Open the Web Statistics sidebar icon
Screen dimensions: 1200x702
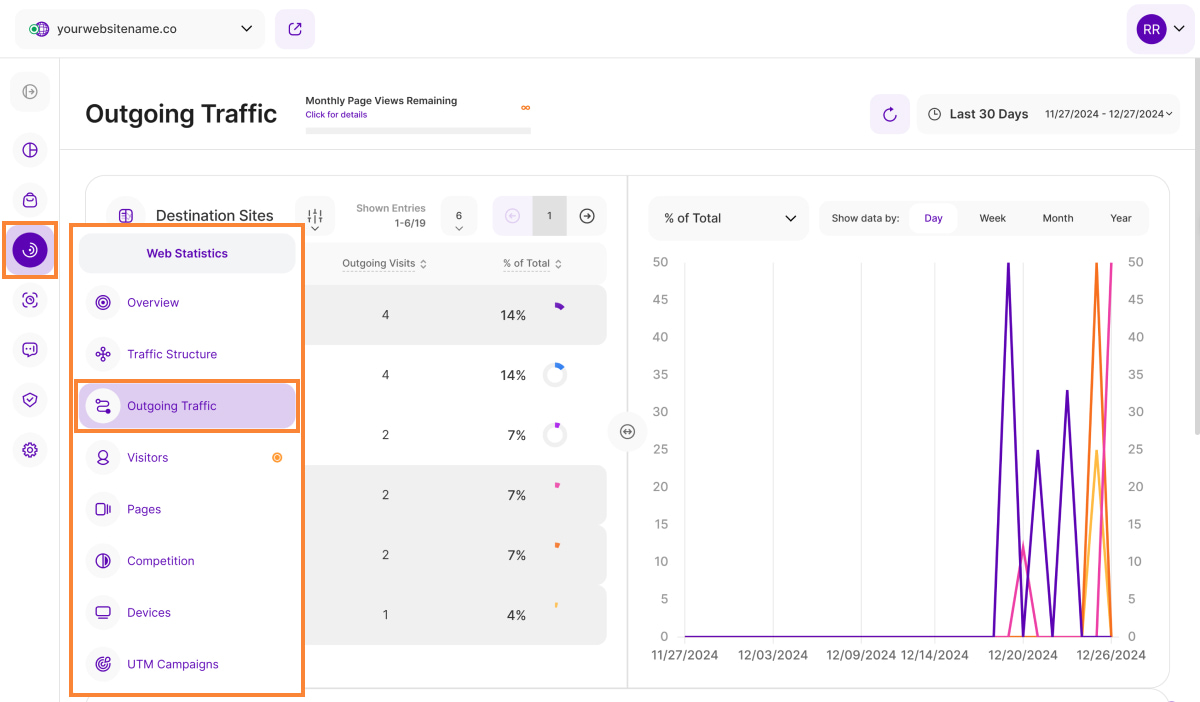point(30,250)
